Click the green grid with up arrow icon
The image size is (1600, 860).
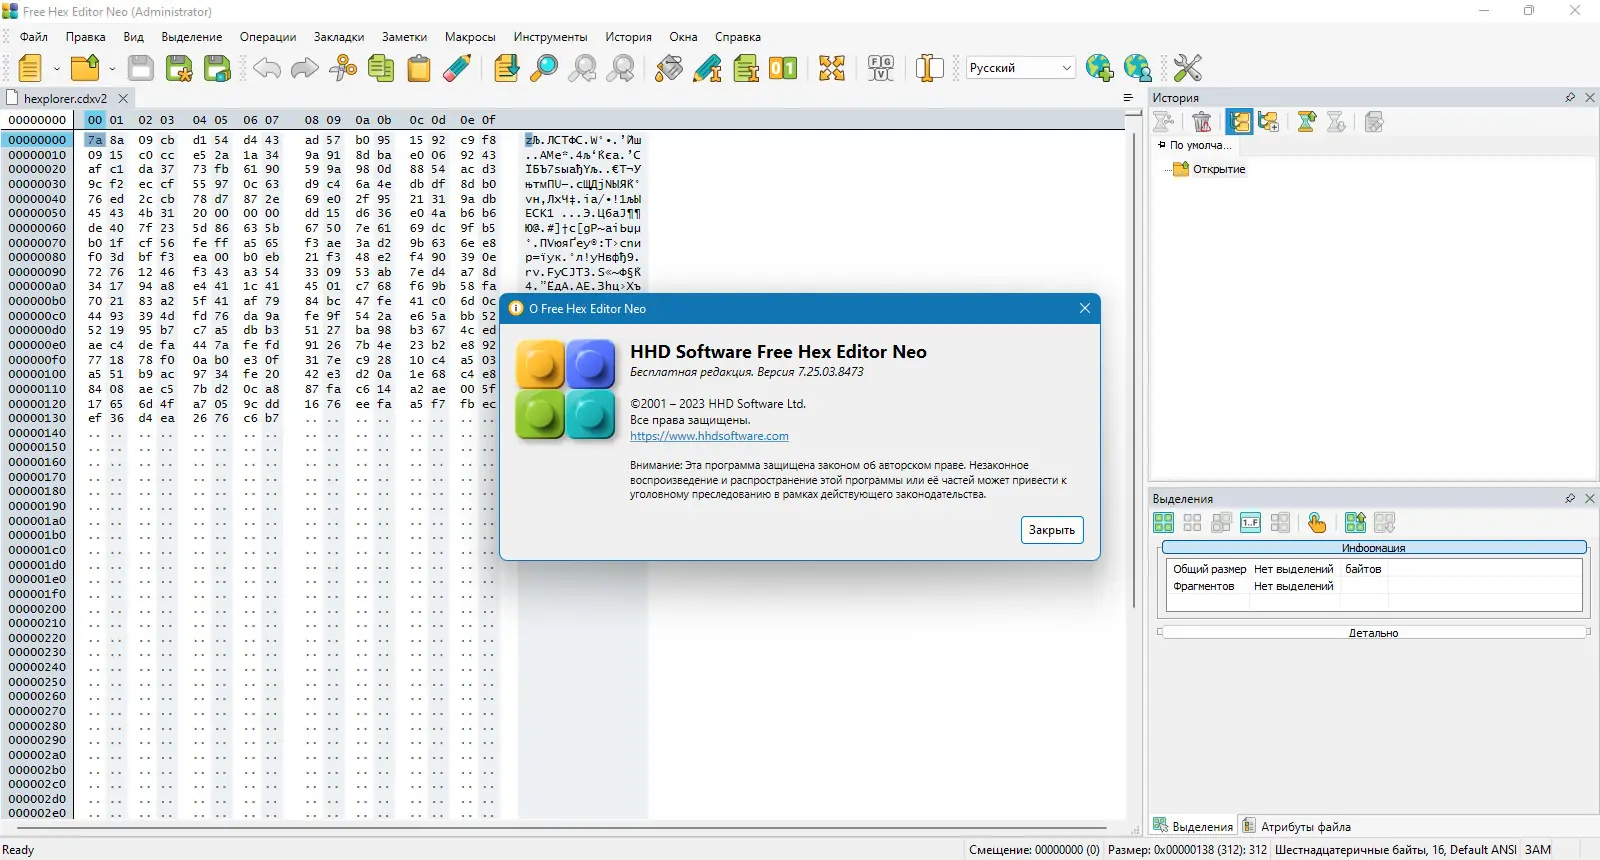tap(1355, 523)
